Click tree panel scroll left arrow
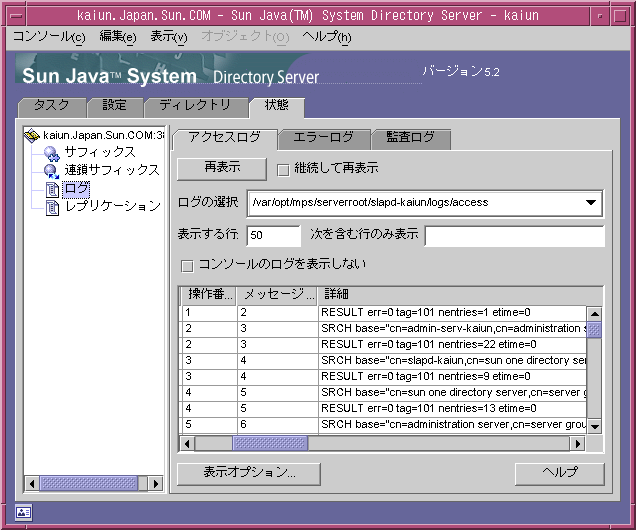 pos(32,483)
